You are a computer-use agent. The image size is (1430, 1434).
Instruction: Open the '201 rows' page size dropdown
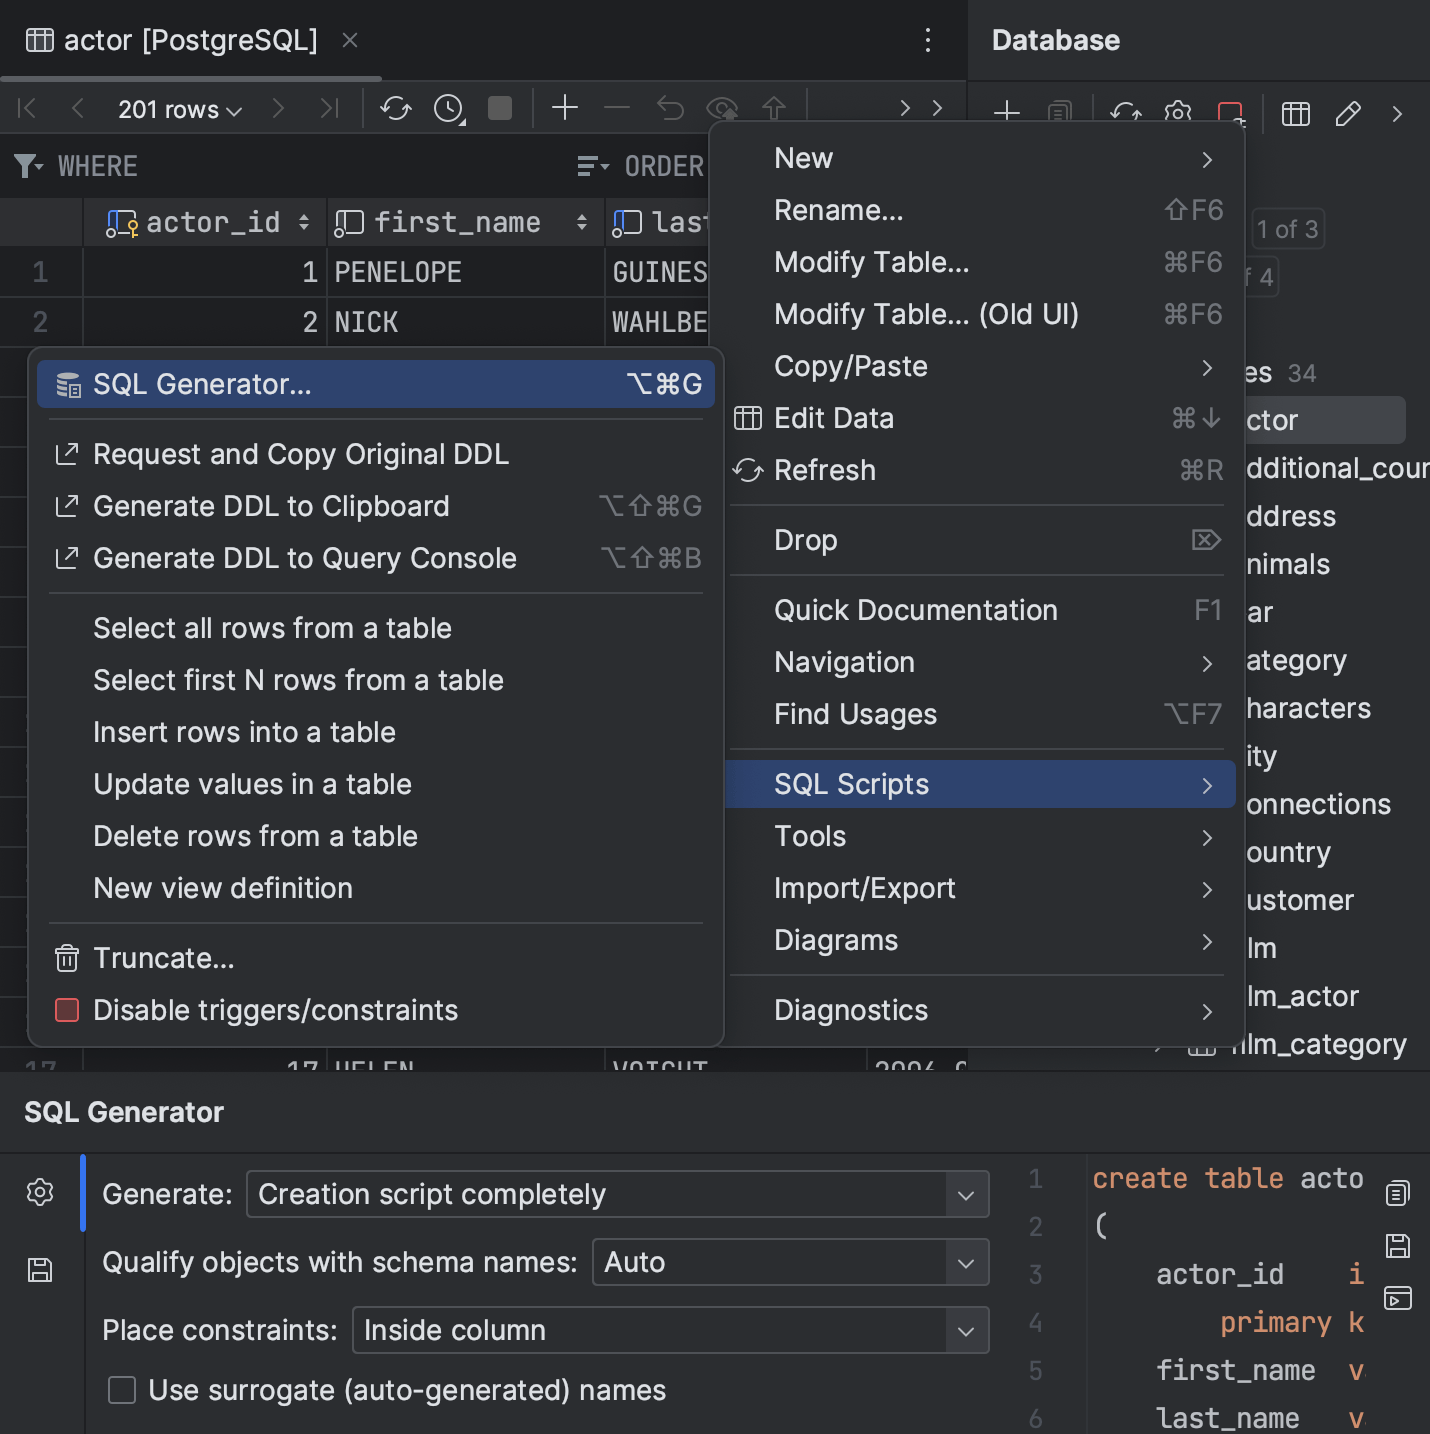point(178,109)
